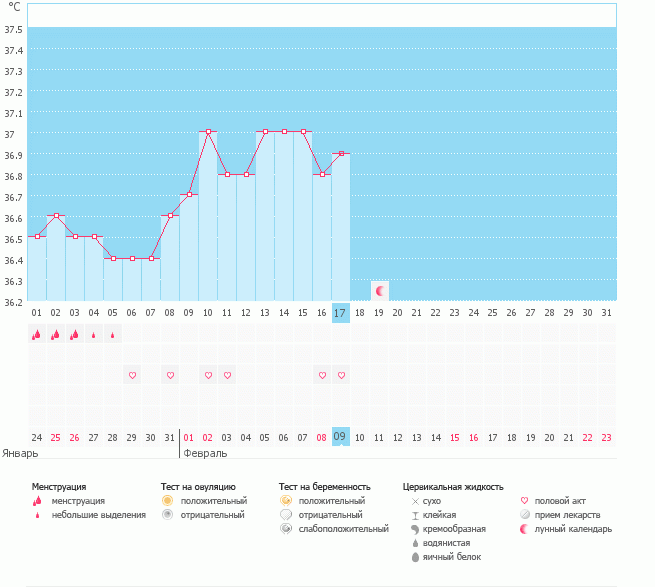Click the egg white cervical fluid legend icon

(x=415, y=556)
